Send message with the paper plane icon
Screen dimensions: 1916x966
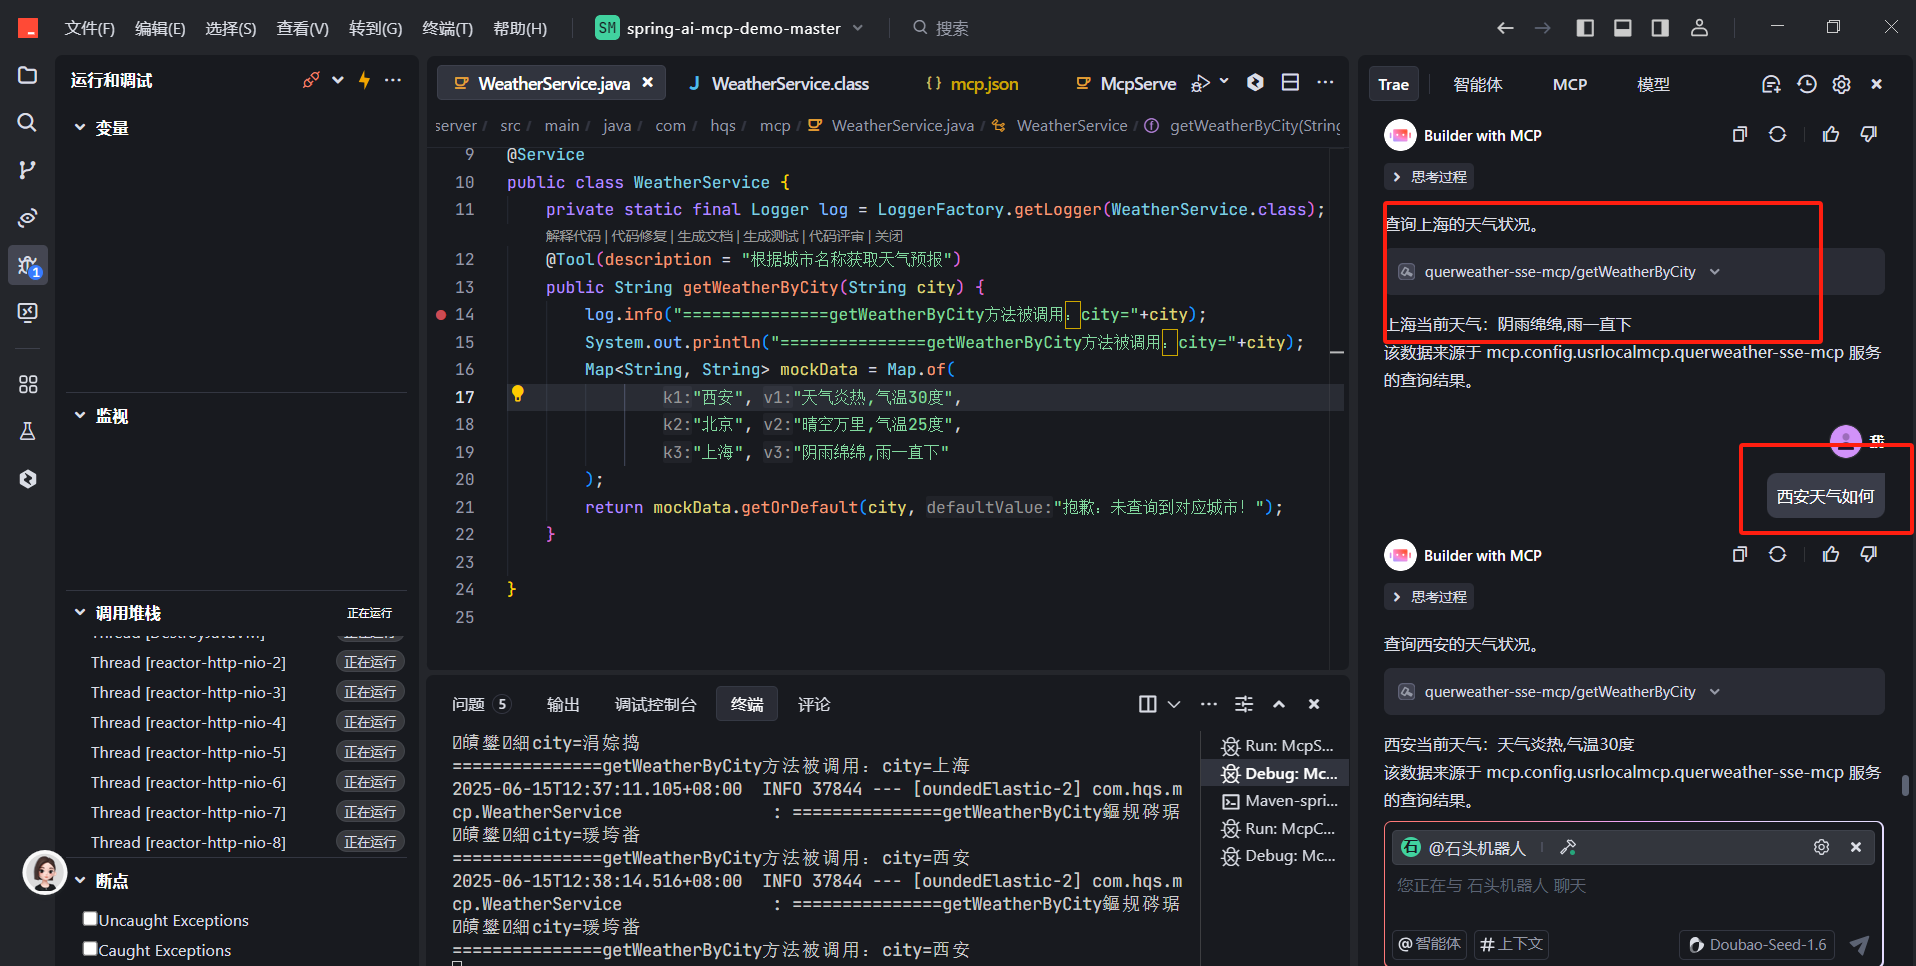coord(1858,944)
